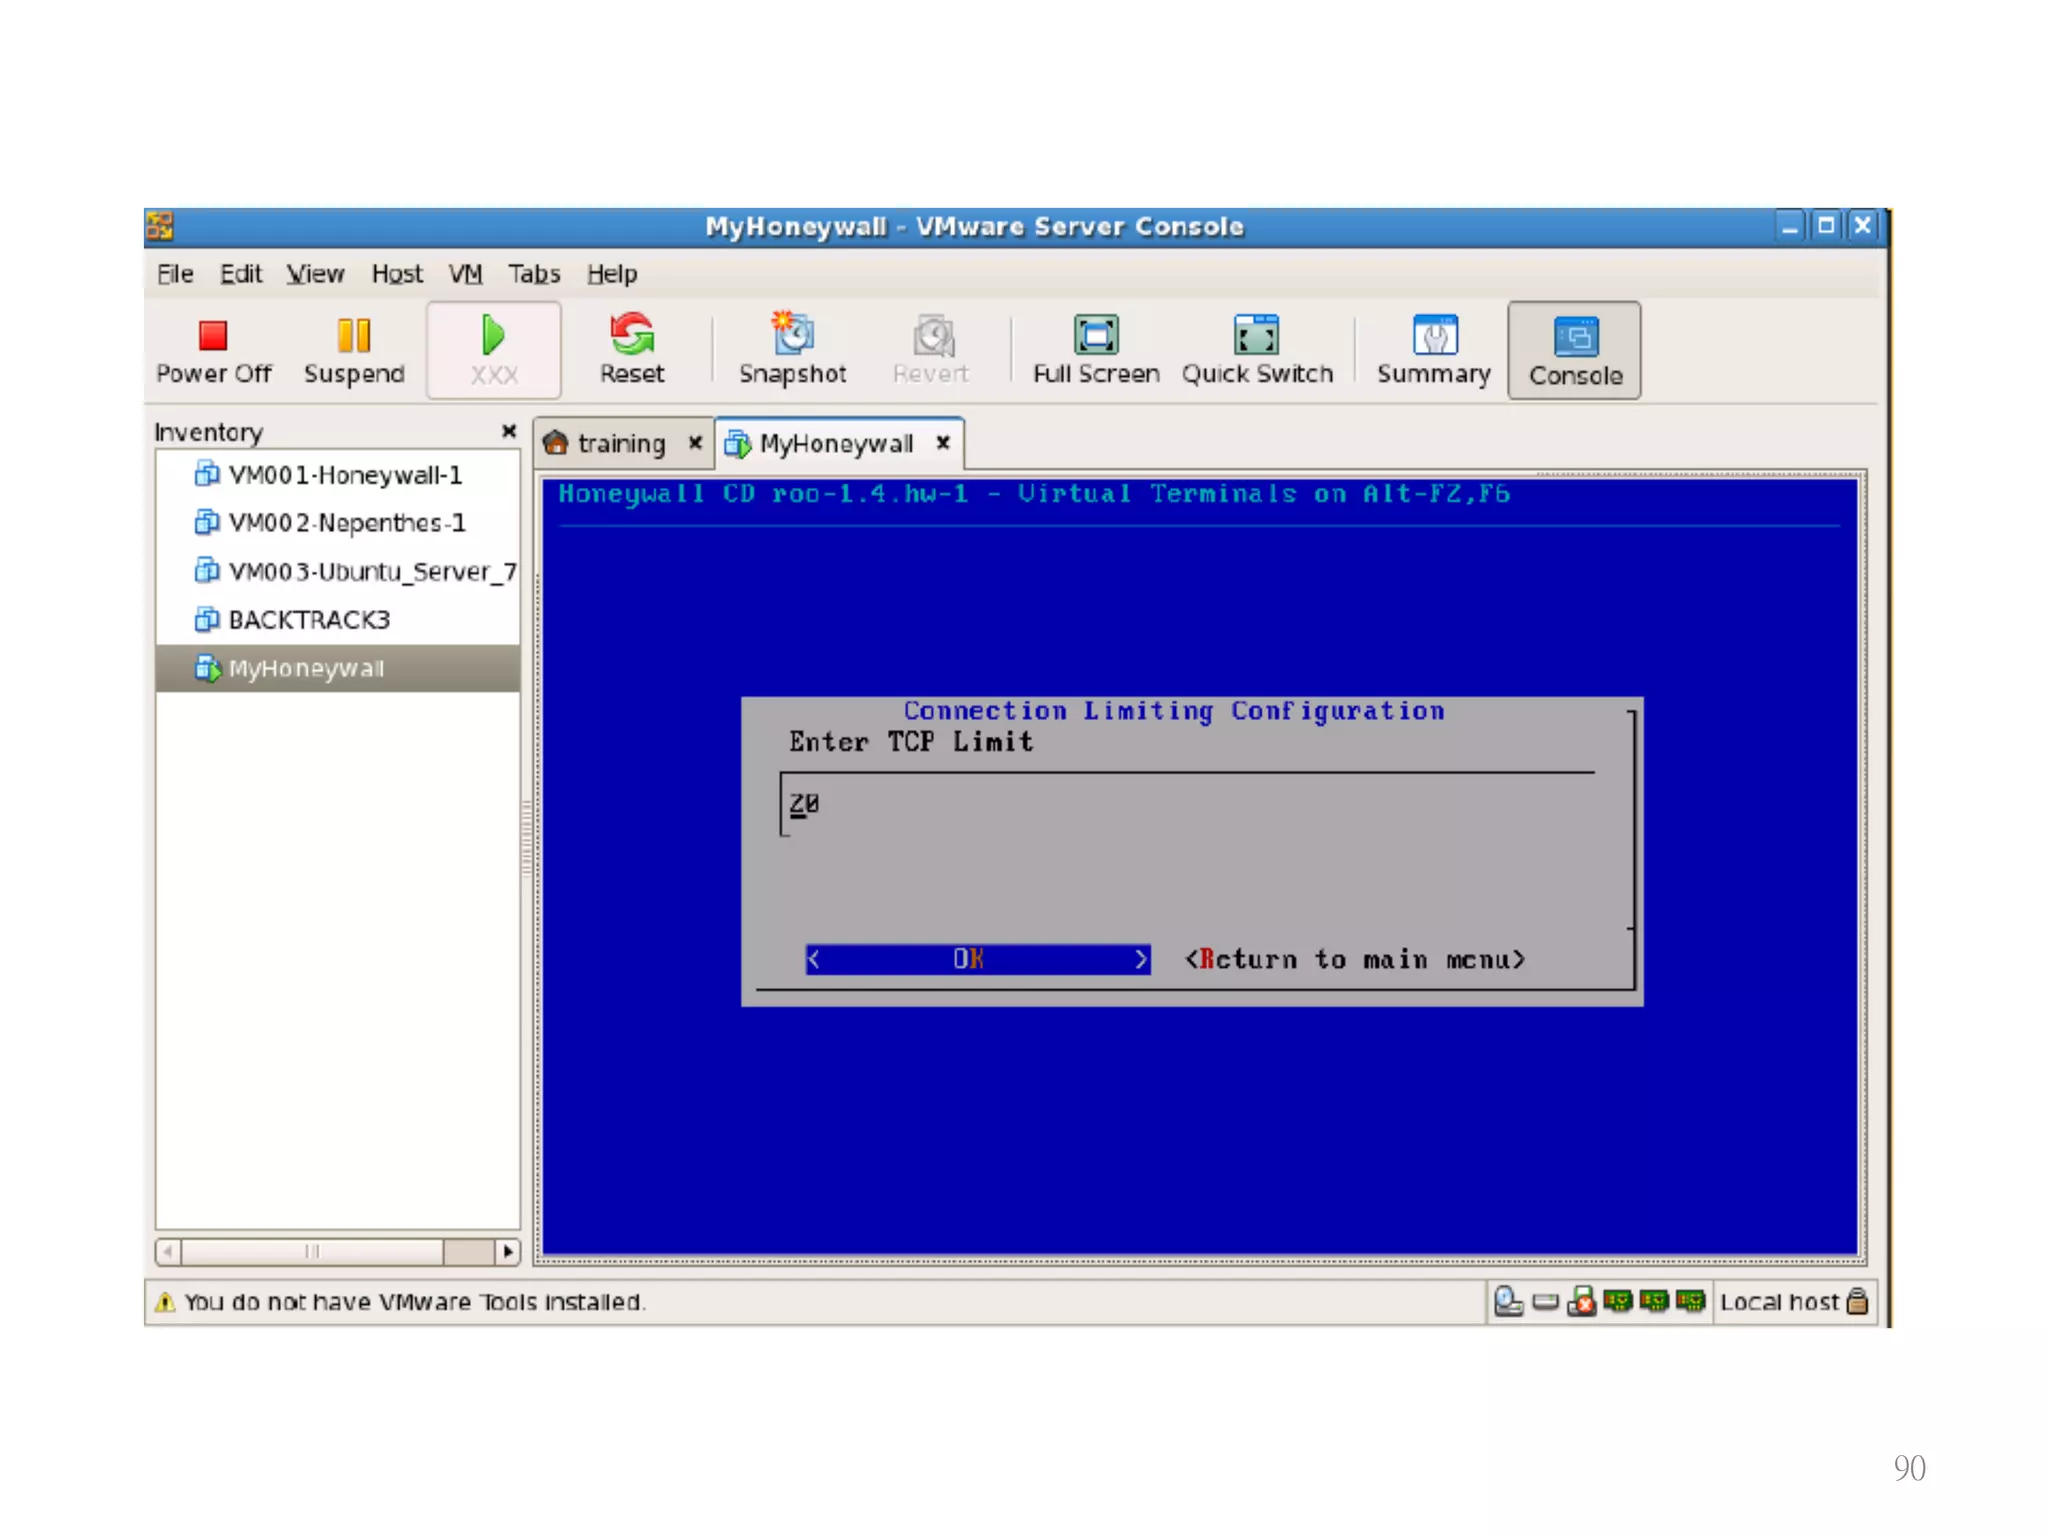The width and height of the screenshot is (2048, 1536).
Task: Switch to the training tab
Action: (620, 443)
